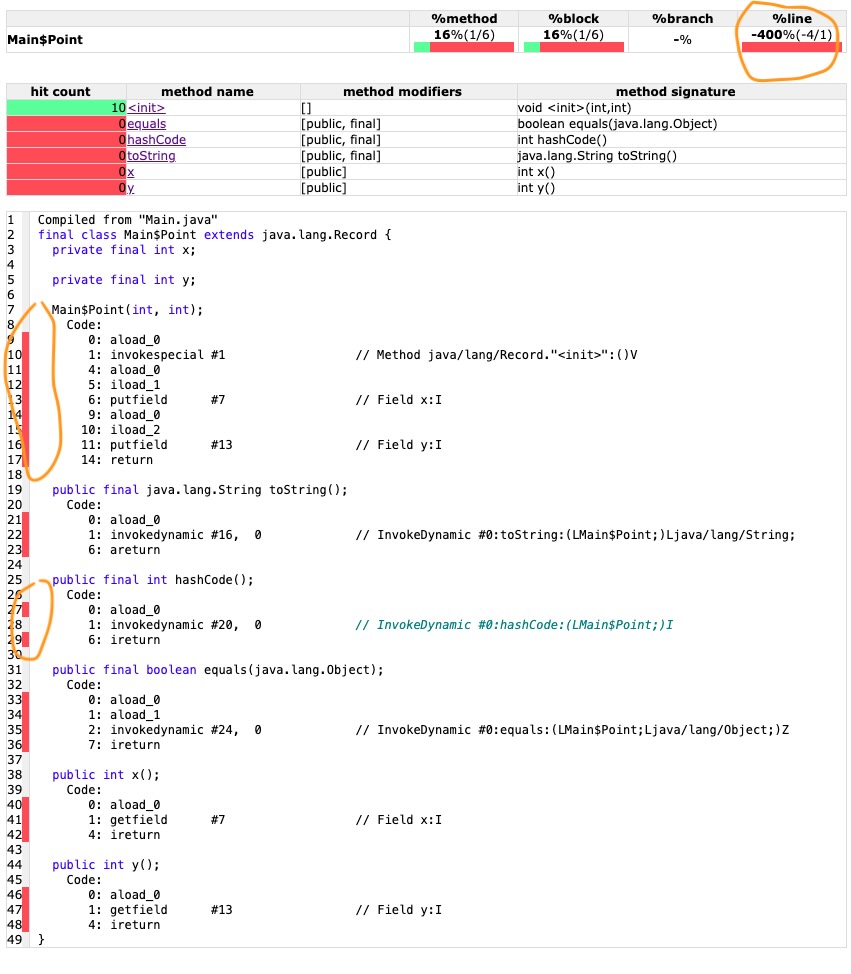This screenshot has width=851, height=974.
Task: Select the method signature column header
Action: (680, 91)
